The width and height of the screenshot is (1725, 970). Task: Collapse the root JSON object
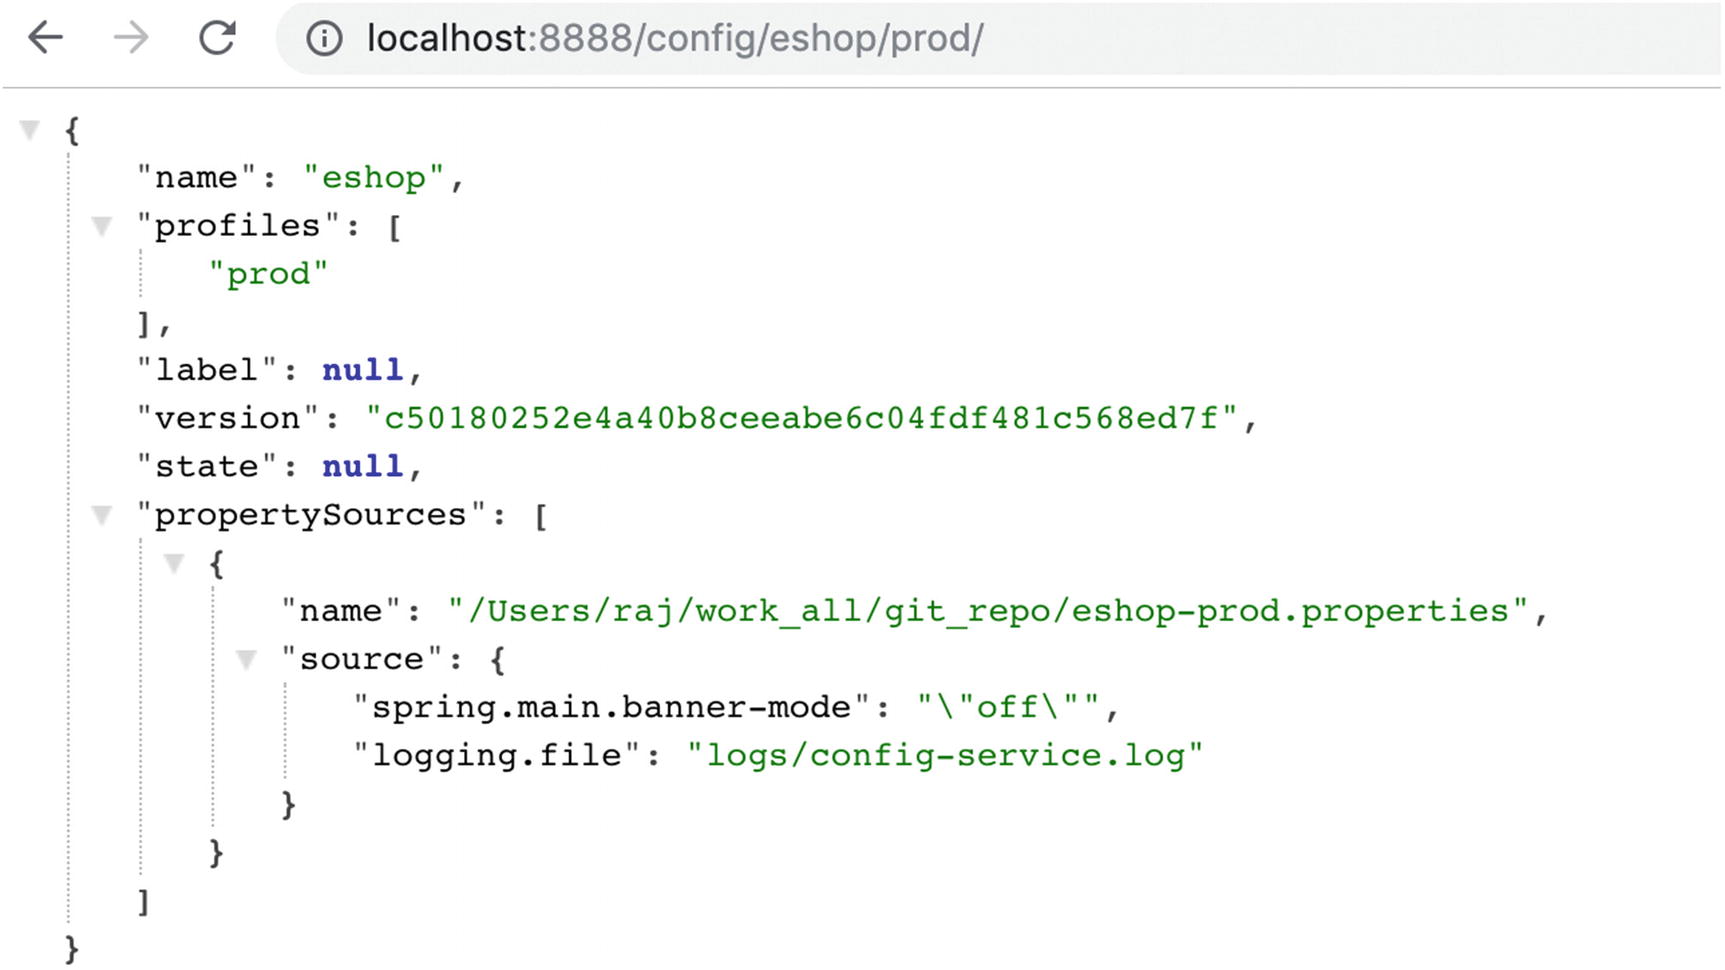[31, 129]
